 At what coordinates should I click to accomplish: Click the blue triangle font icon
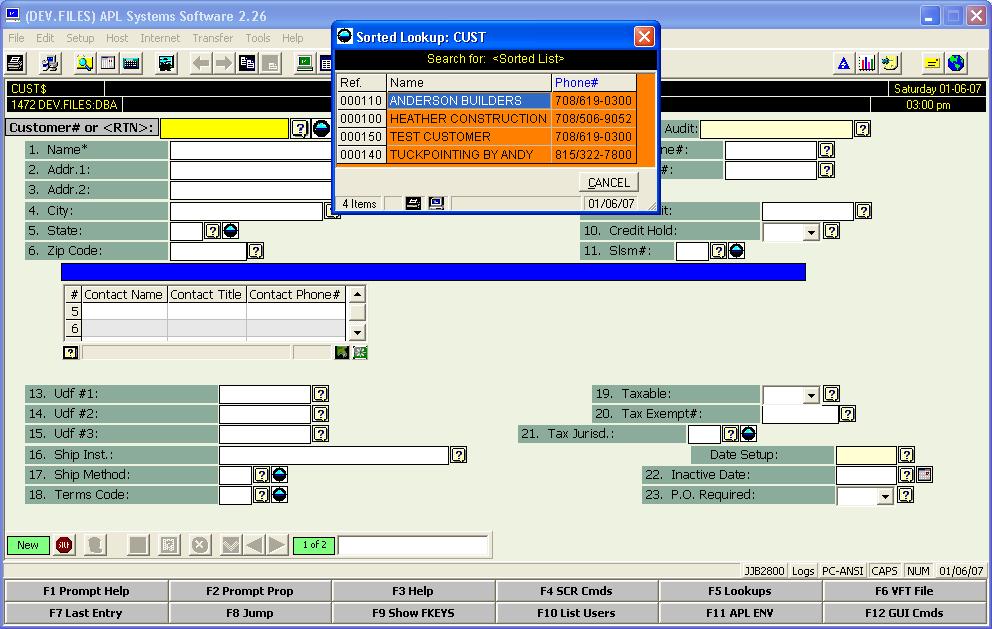[843, 63]
